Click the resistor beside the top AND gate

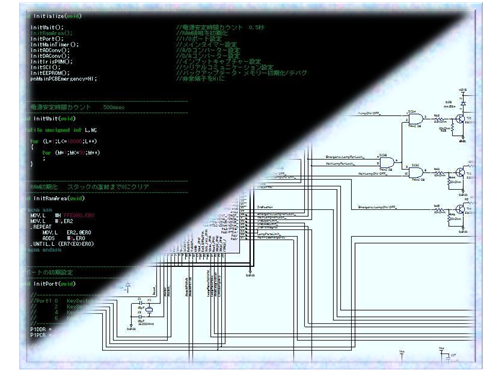[439, 119]
